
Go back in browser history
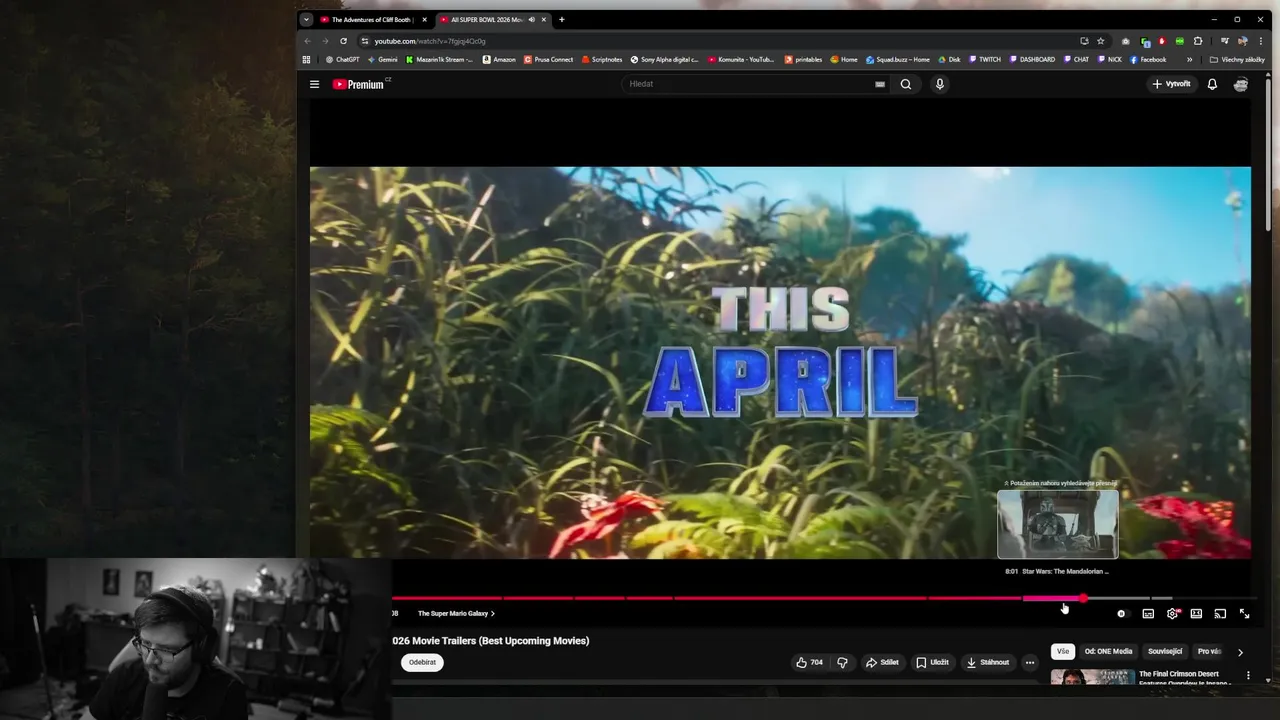[x=307, y=41]
